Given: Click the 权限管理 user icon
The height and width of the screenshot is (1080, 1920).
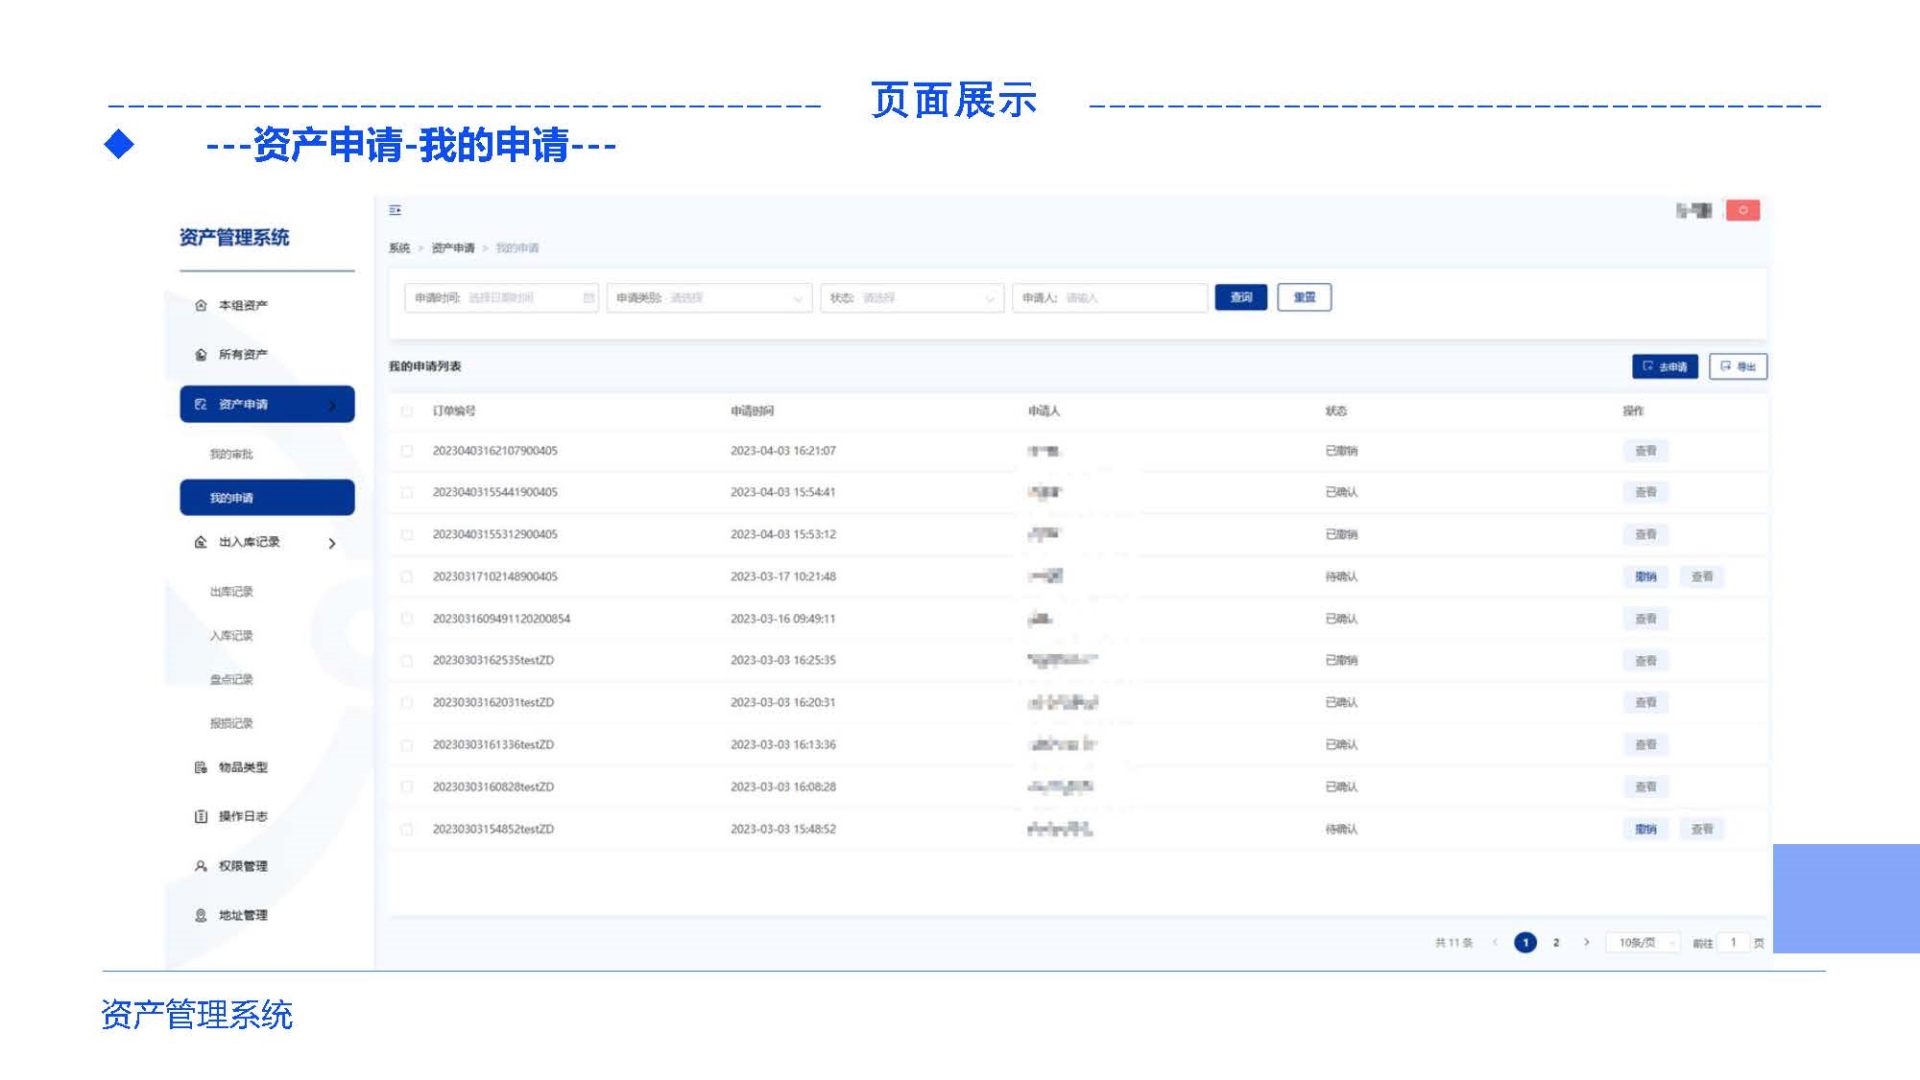Looking at the screenshot, I should [201, 866].
